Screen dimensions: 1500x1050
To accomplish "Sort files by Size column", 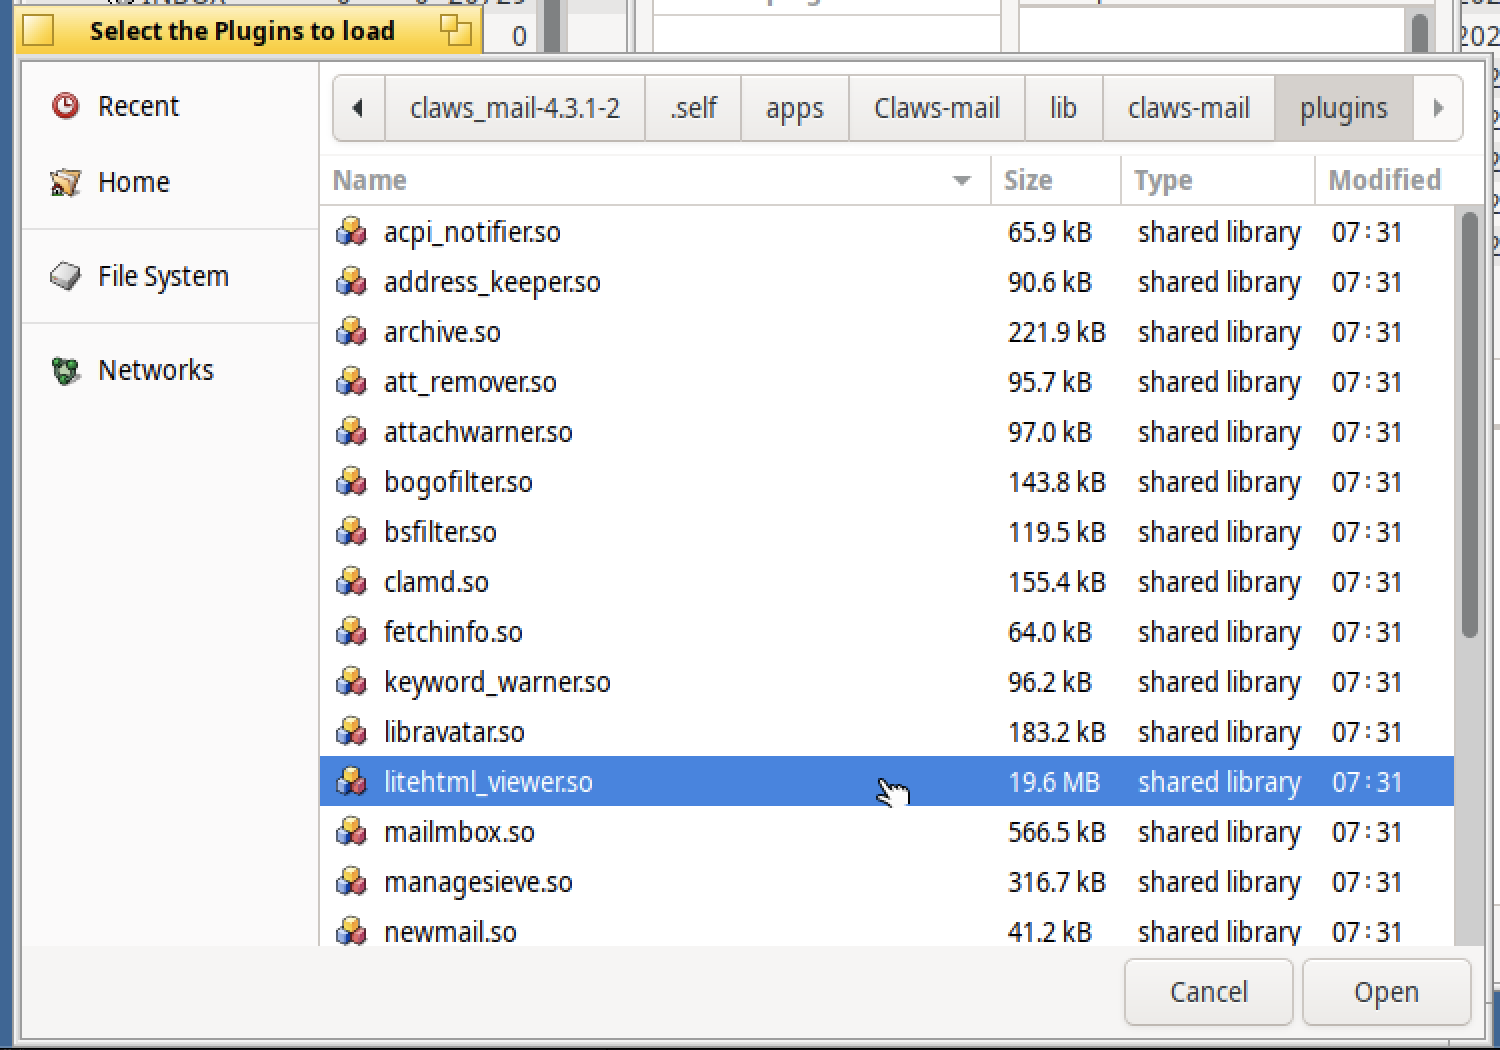I will (1056, 180).
